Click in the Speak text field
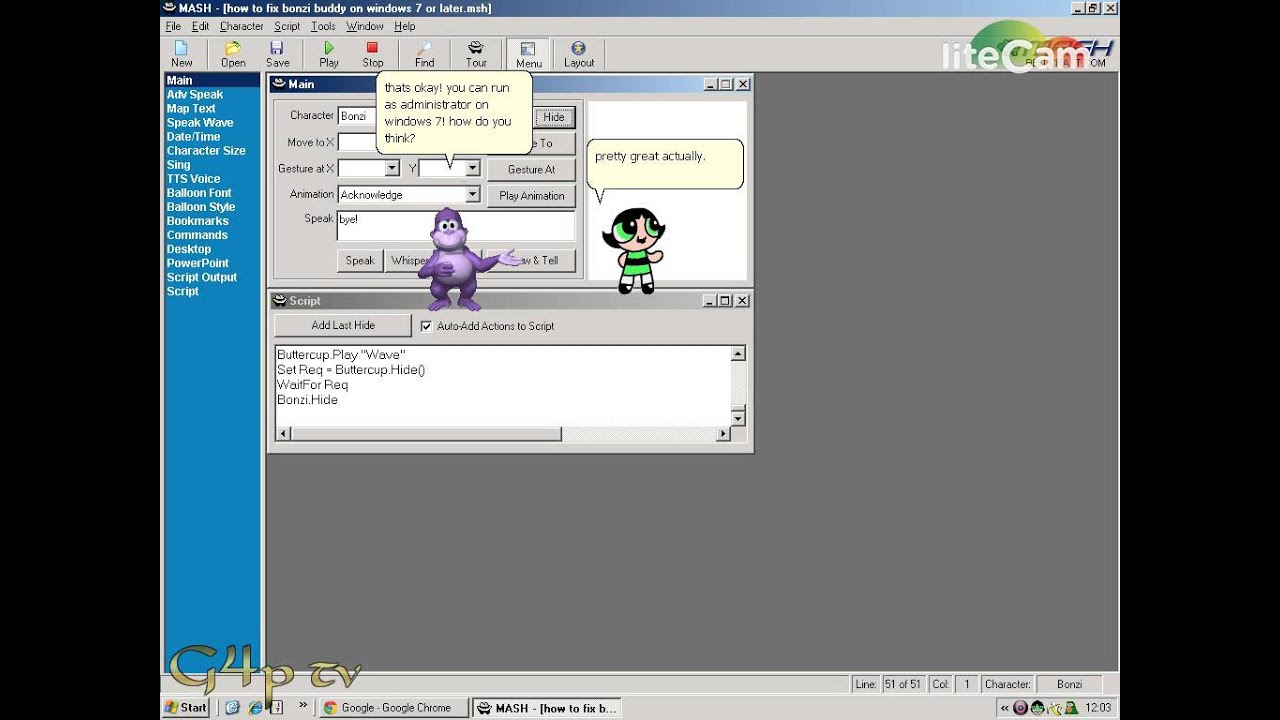 coord(456,226)
